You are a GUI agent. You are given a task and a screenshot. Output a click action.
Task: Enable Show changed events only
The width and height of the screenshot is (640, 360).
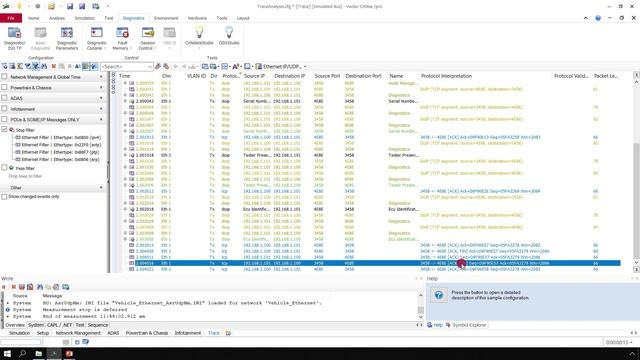tap(4, 196)
